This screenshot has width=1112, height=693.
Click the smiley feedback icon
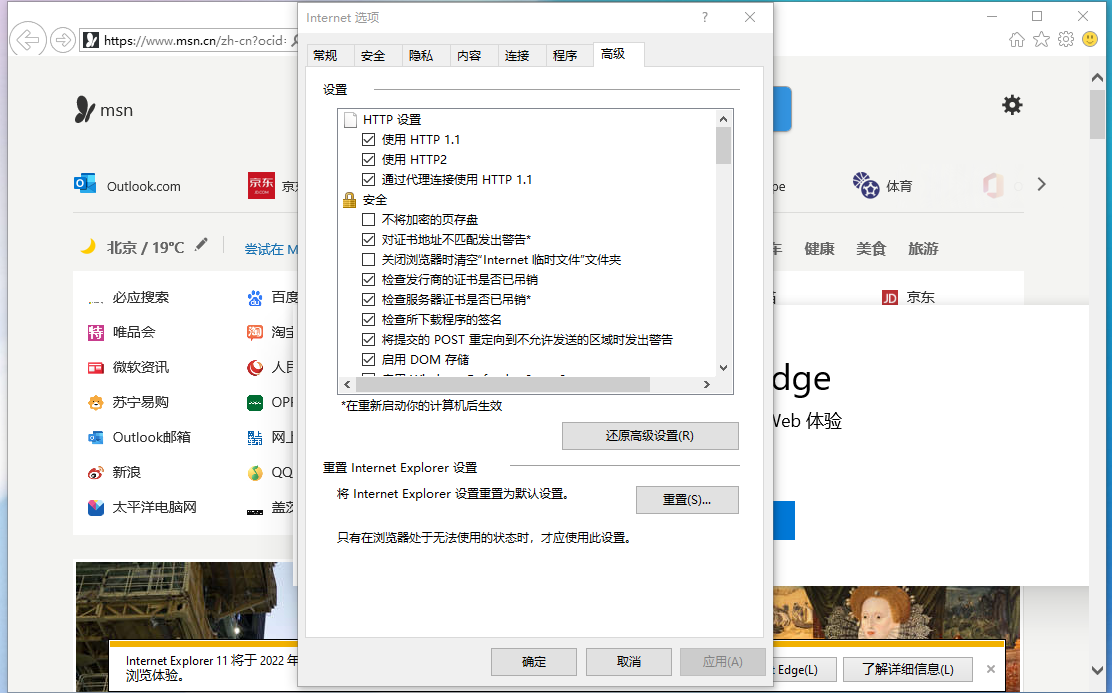pyautogui.click(x=1090, y=40)
